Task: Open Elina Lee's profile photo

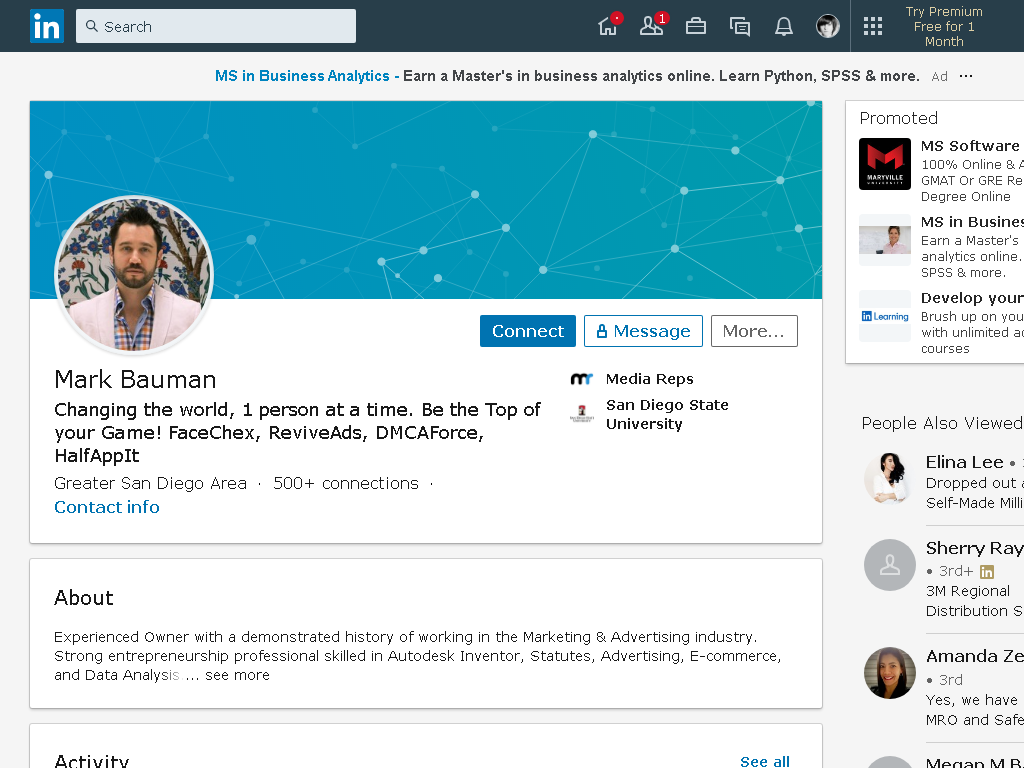Action: click(889, 478)
